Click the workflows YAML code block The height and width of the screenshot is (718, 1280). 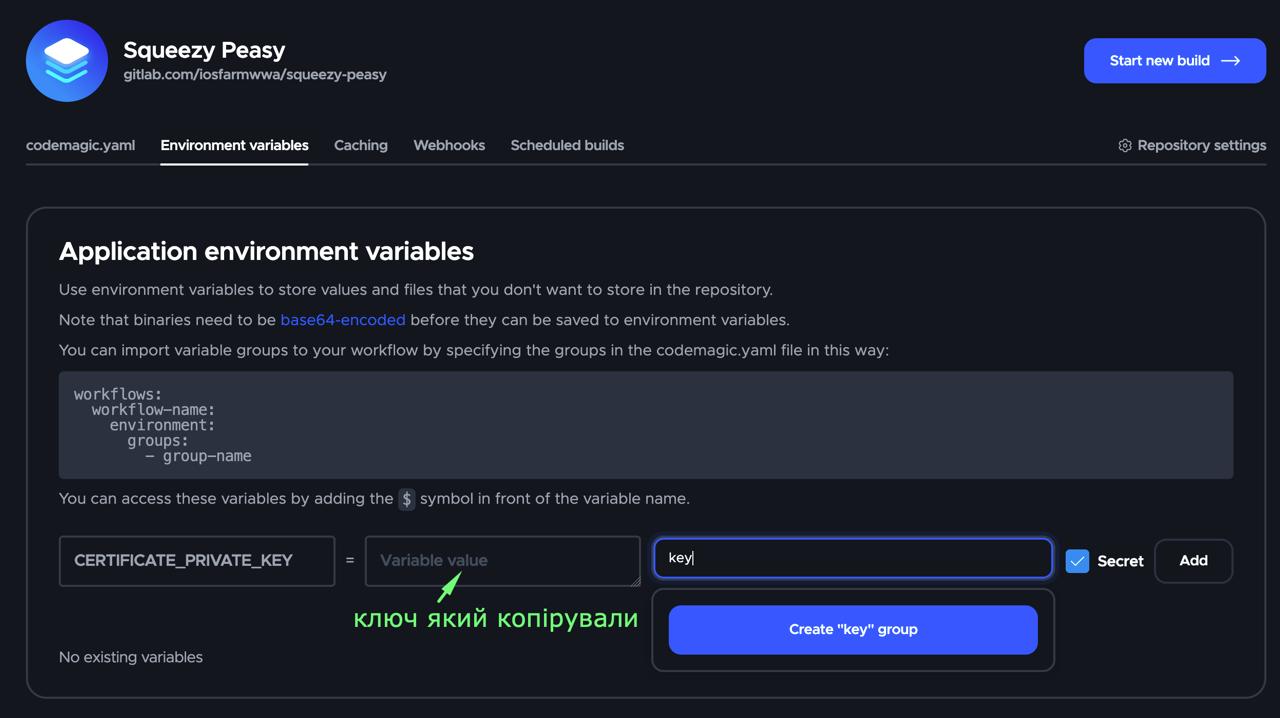(x=646, y=425)
